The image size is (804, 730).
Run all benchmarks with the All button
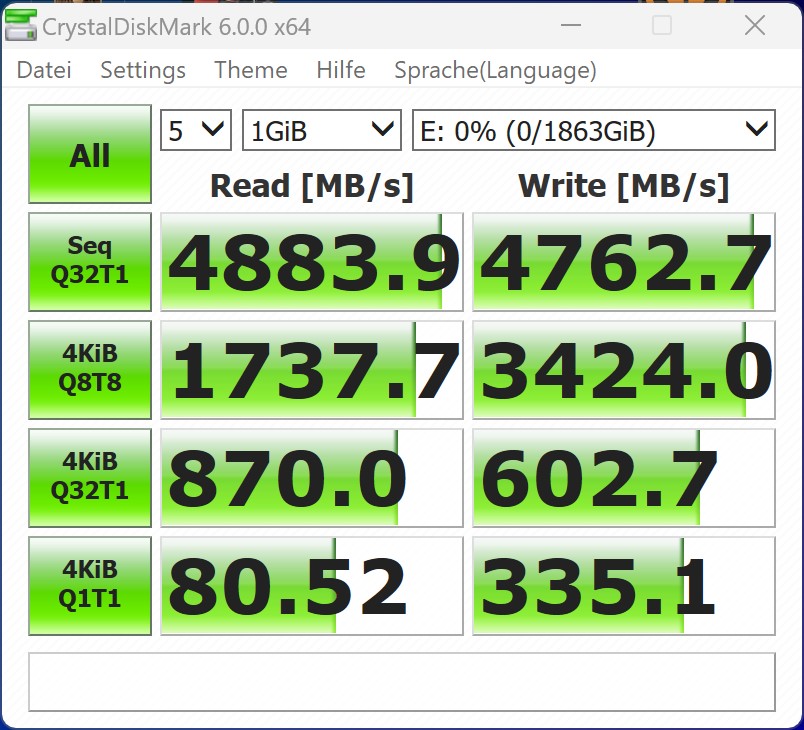coord(90,154)
